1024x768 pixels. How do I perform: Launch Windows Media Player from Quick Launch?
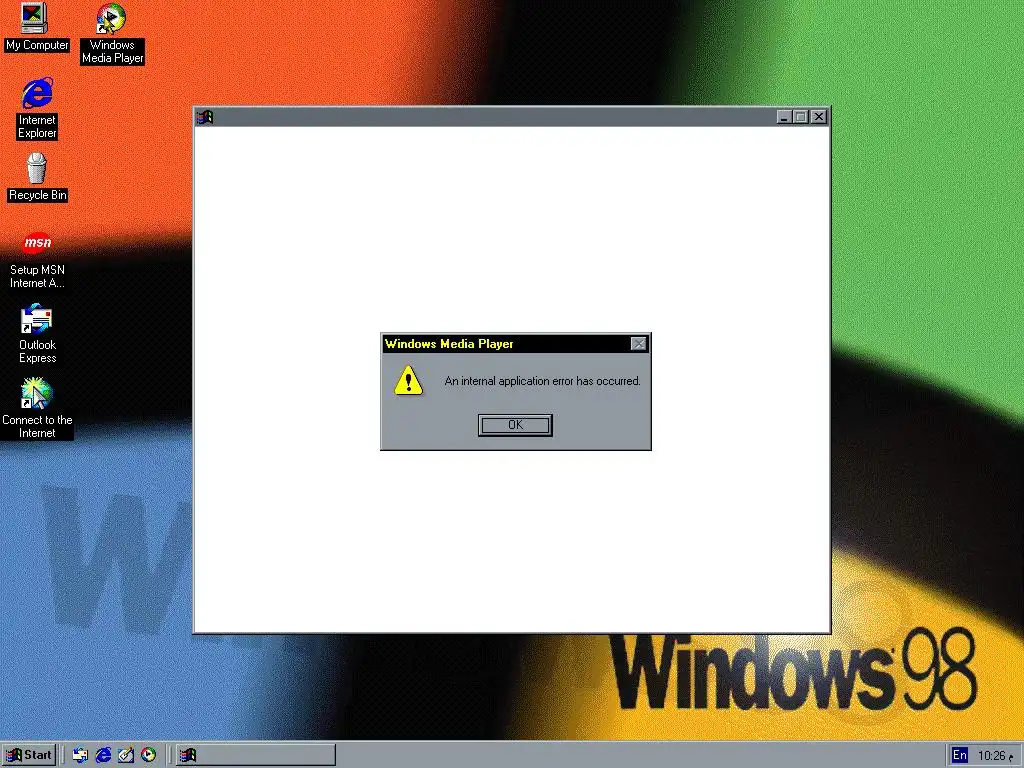pos(149,755)
